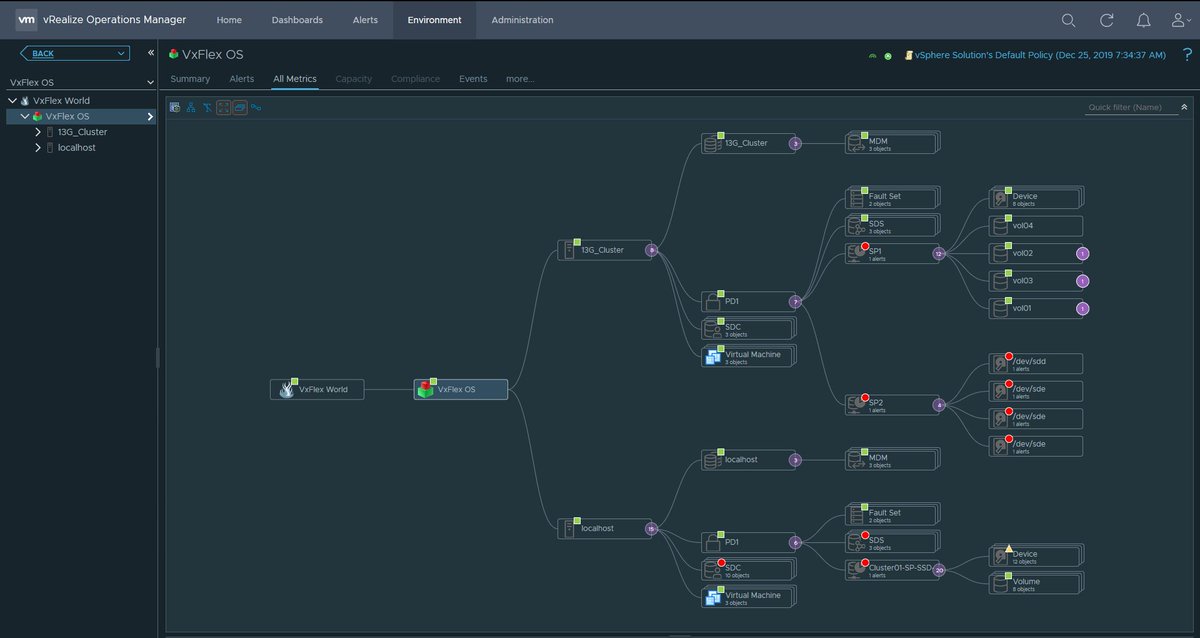Click the Cluster01-SP-SSD node
This screenshot has height=638, width=1200.
[892, 570]
